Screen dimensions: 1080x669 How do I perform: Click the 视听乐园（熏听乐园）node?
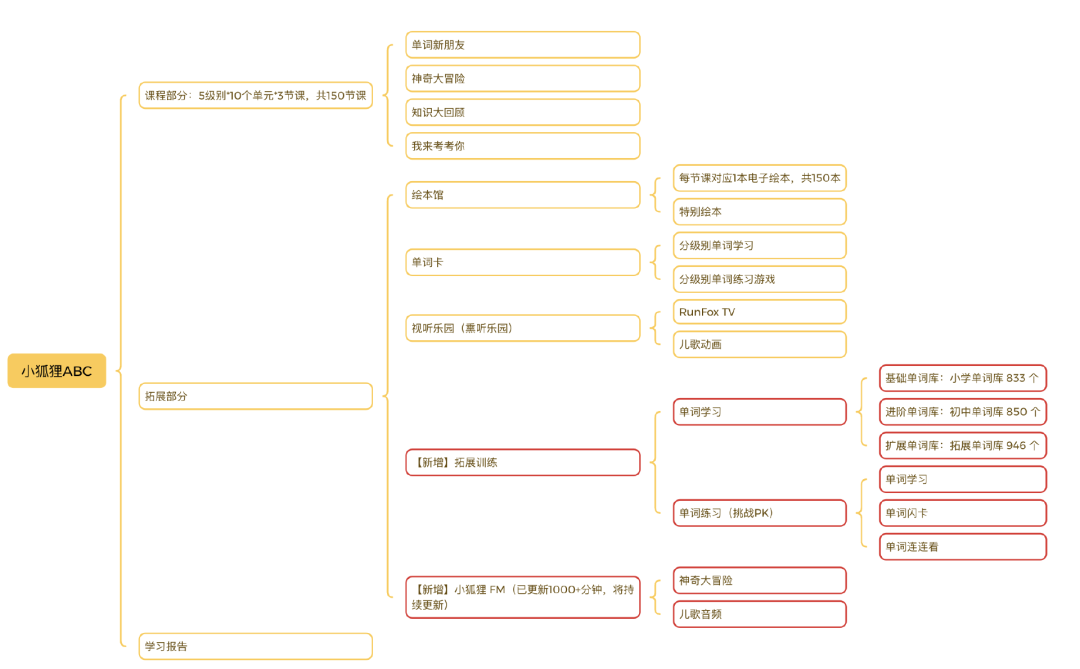click(x=522, y=328)
